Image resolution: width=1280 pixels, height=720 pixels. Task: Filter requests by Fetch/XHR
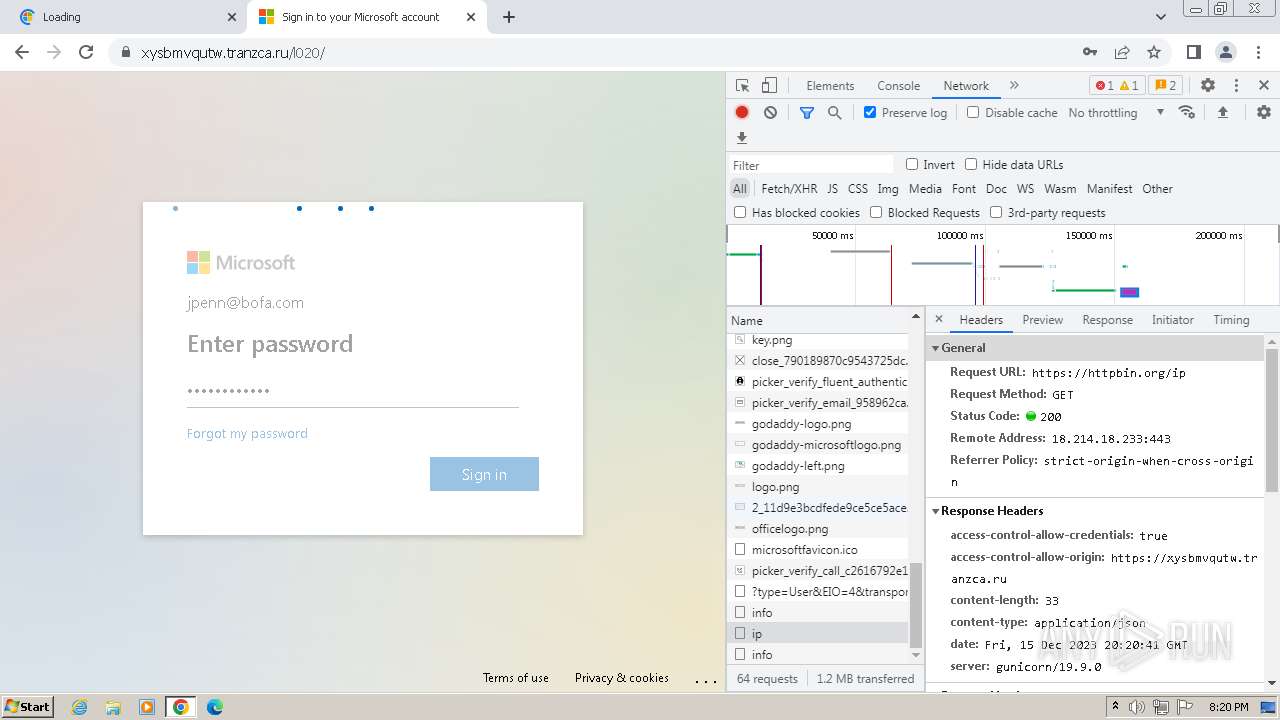coord(789,189)
